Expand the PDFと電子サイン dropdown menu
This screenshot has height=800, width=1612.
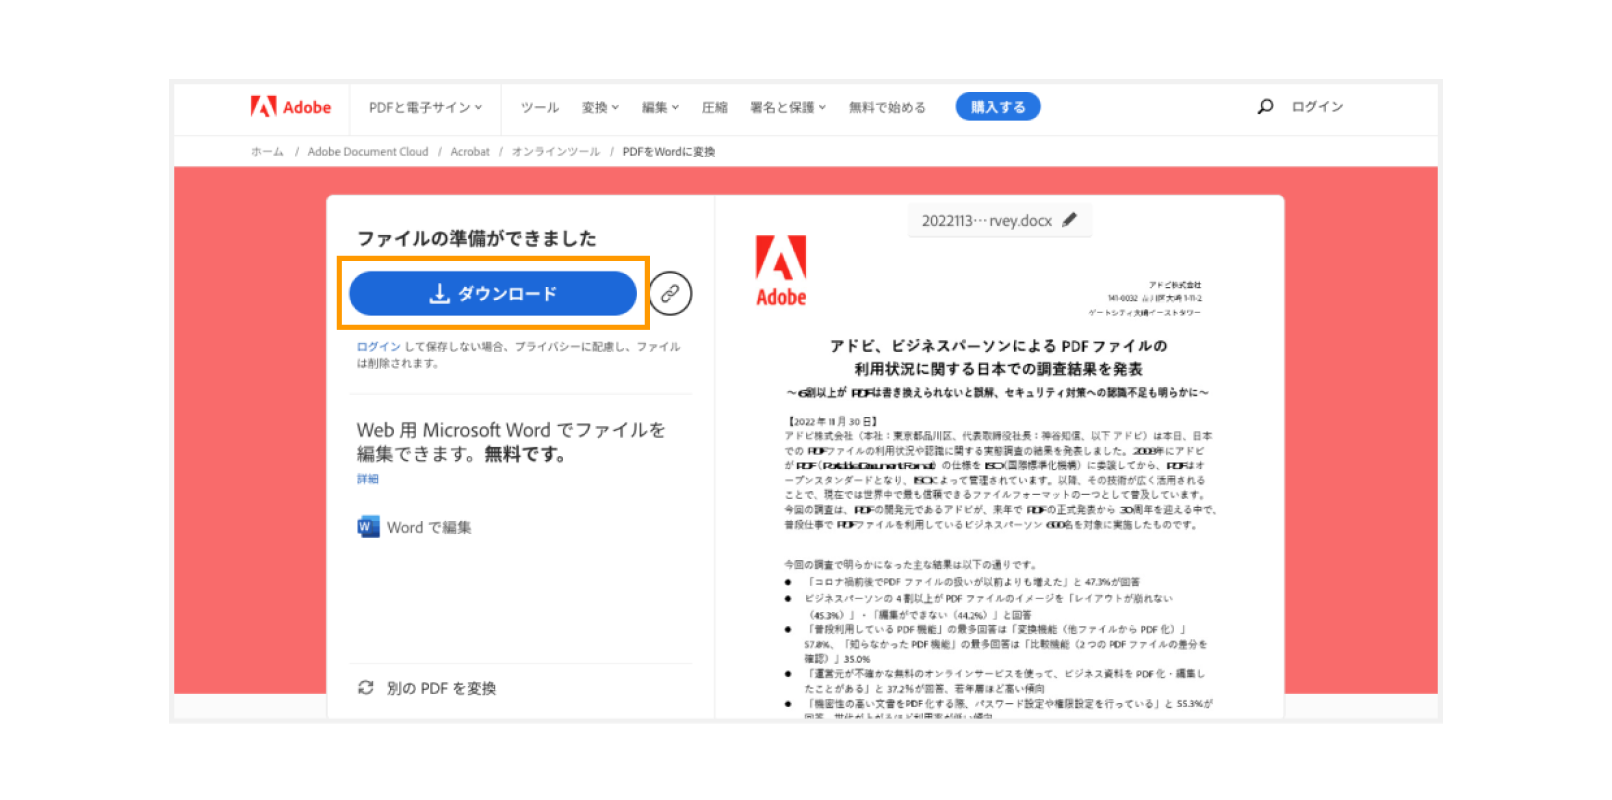[425, 107]
